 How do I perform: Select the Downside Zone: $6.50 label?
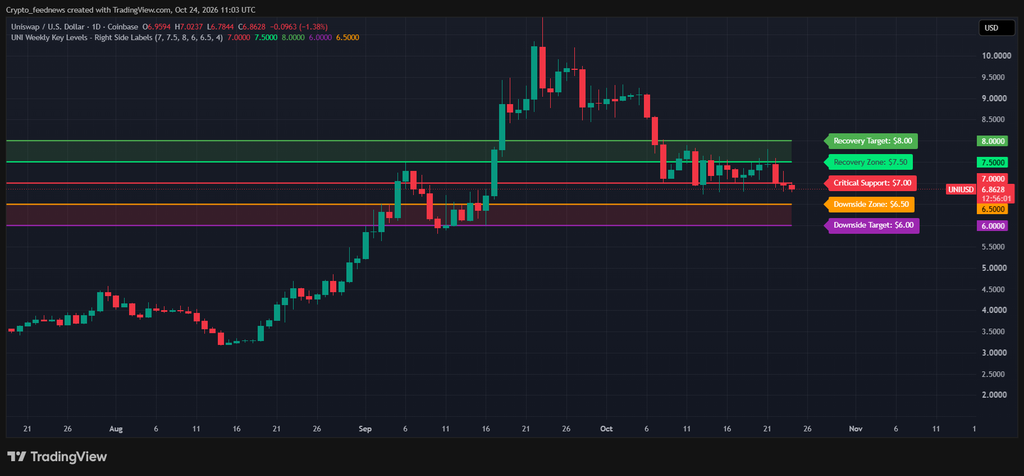click(870, 204)
